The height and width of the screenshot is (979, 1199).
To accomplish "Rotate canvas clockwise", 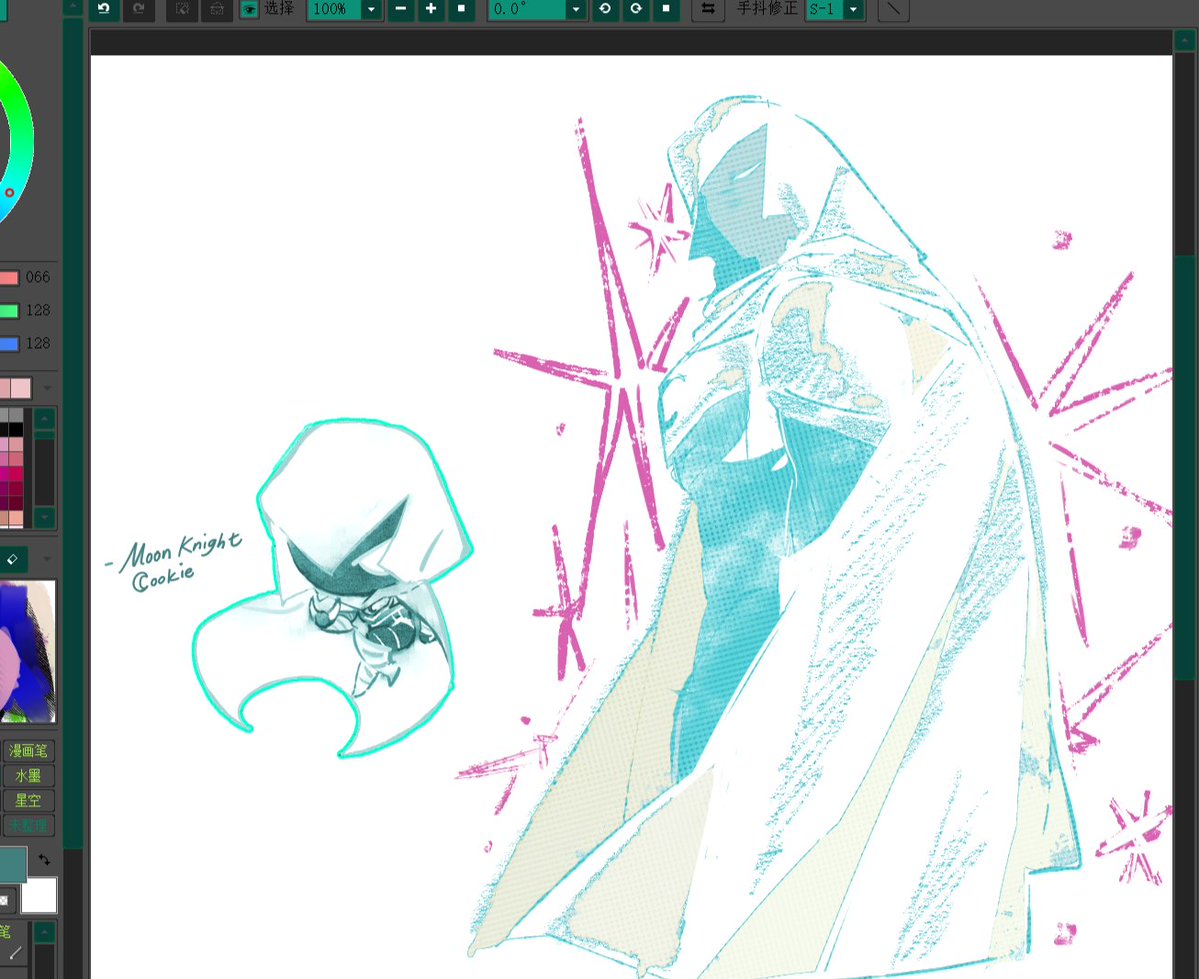I will pyautogui.click(x=635, y=8).
